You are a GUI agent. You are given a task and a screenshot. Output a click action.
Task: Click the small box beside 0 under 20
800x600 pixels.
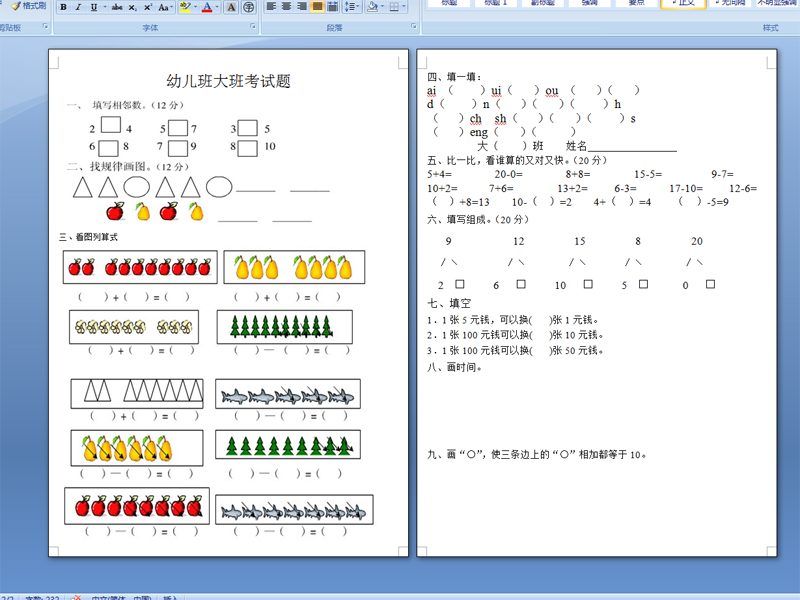pyautogui.click(x=710, y=284)
